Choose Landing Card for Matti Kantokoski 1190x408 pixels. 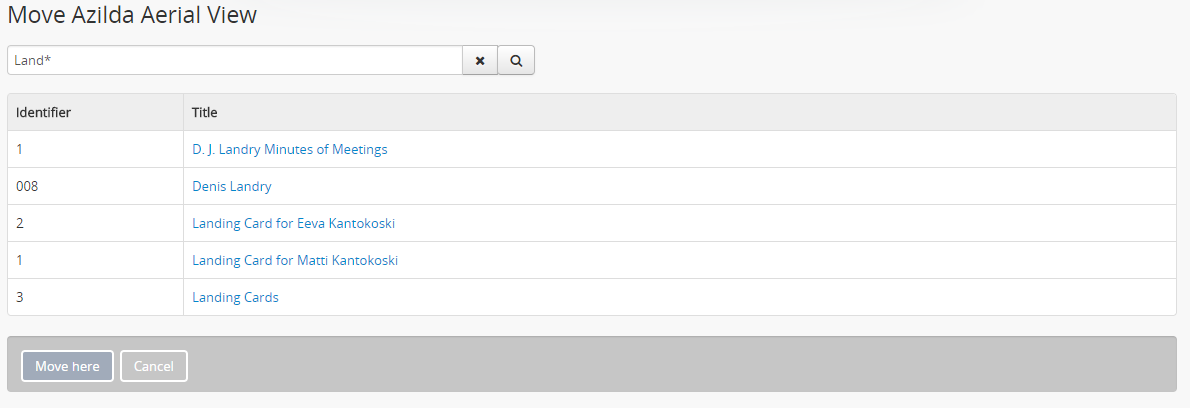click(295, 260)
